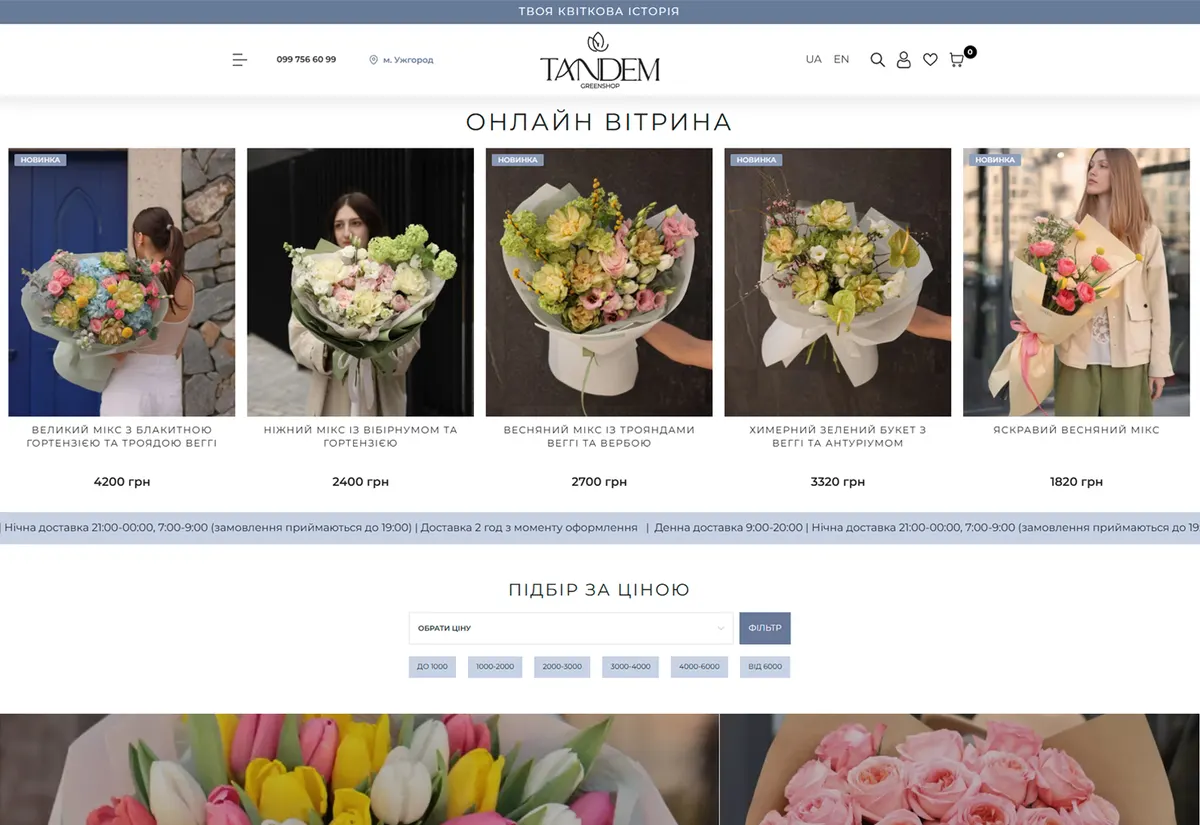
Task: Open the wishlist heart icon
Action: point(930,60)
